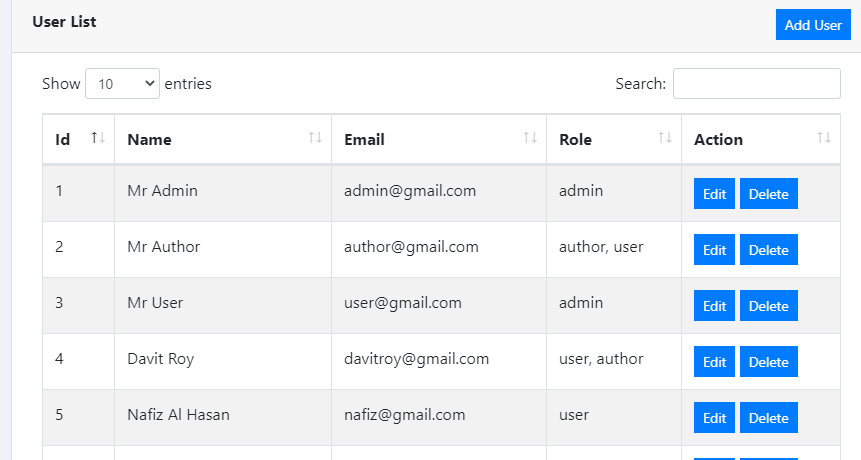This screenshot has width=861, height=460.
Task: Sort table by Role column arrows
Action: 665,138
